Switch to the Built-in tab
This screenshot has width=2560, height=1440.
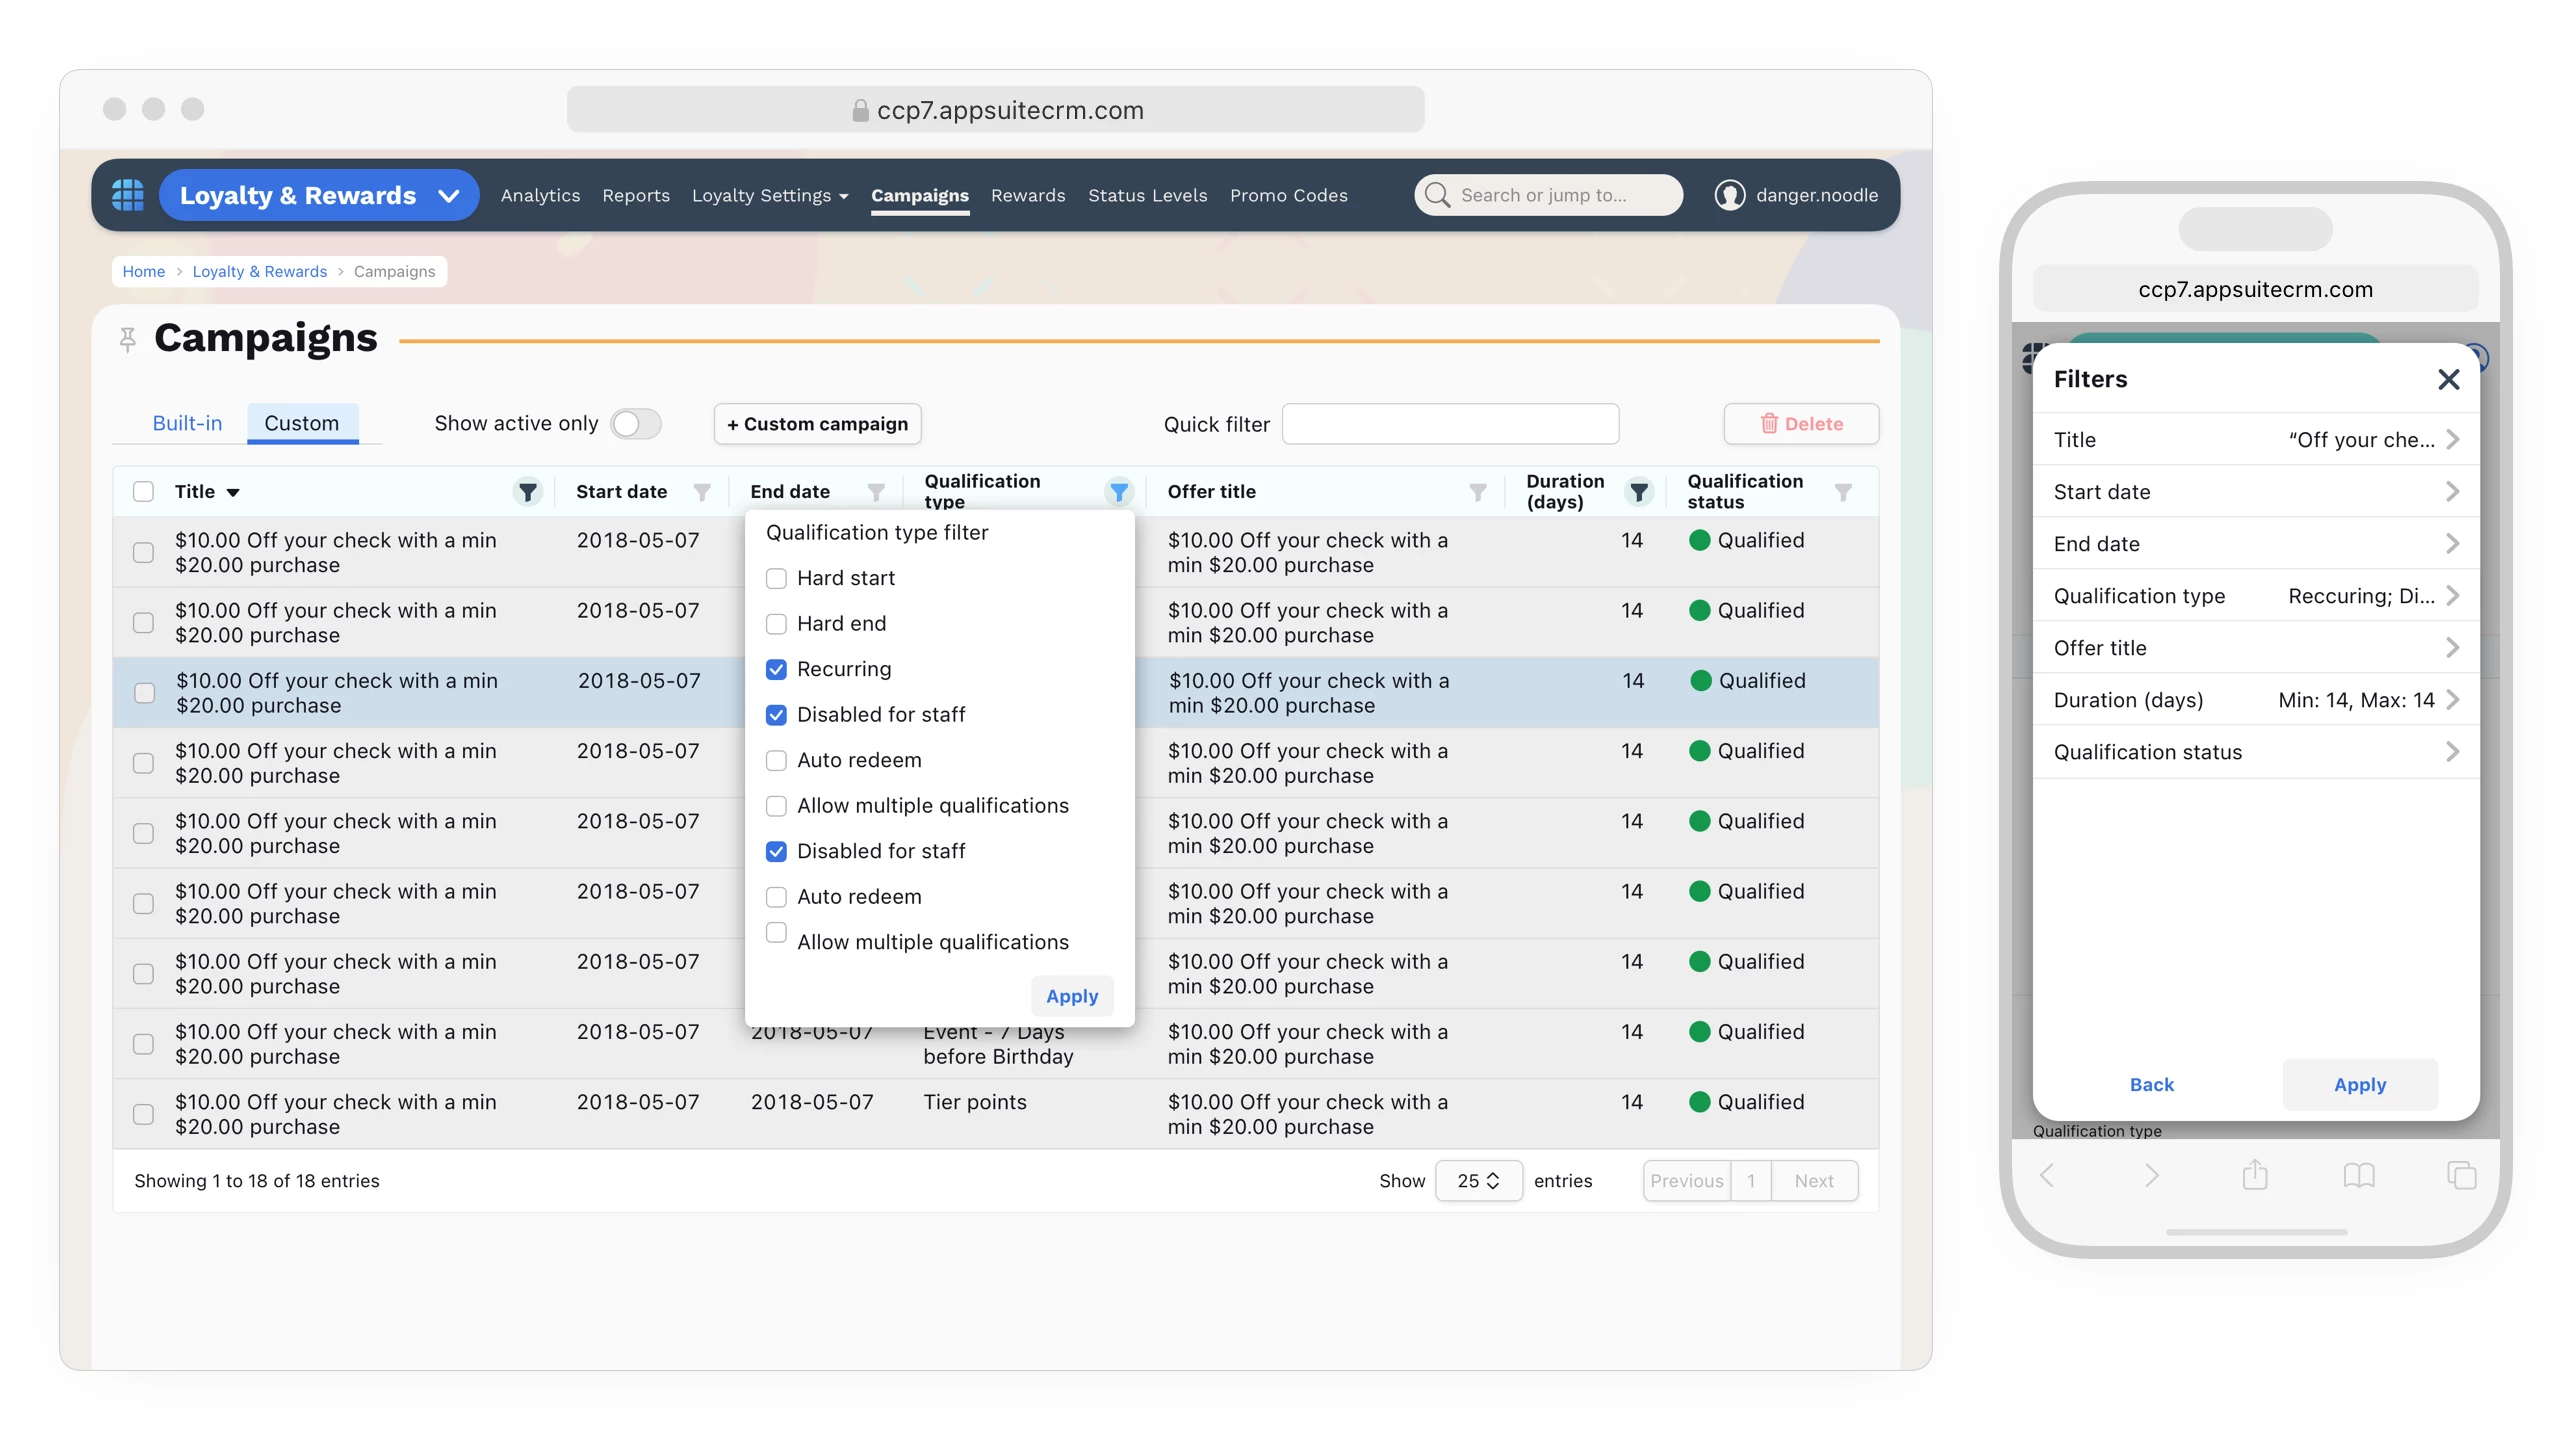187,423
